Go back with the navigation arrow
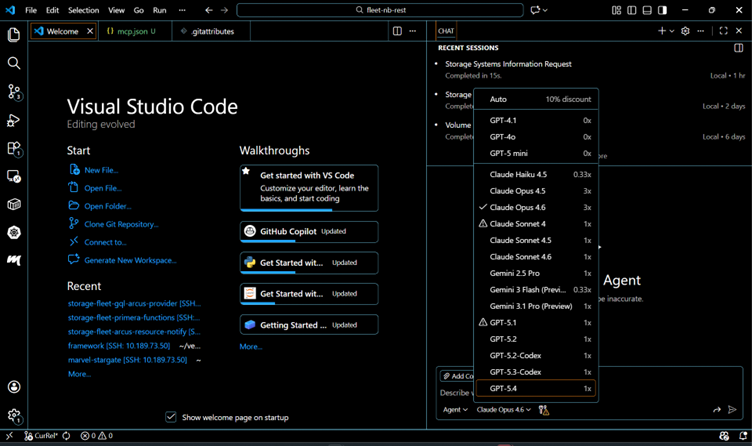 coord(208,10)
